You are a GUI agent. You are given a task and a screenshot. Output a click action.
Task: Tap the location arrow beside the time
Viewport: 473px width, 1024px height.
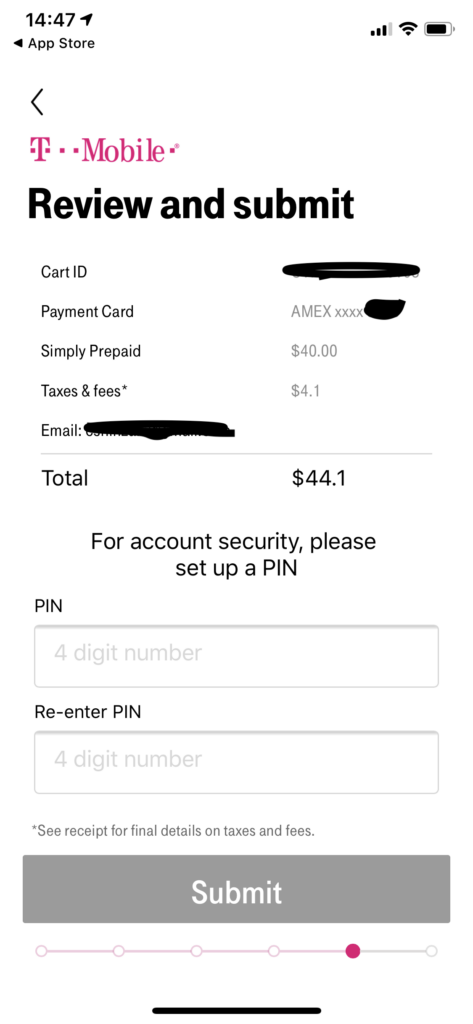coord(86,20)
